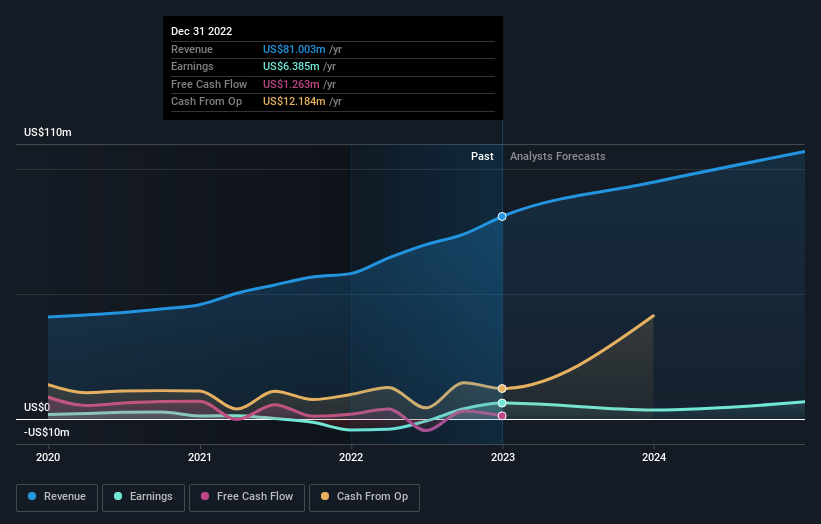Click the US$1.263m free cash flow value
Screen dimensions: 821x524
[x=291, y=84]
